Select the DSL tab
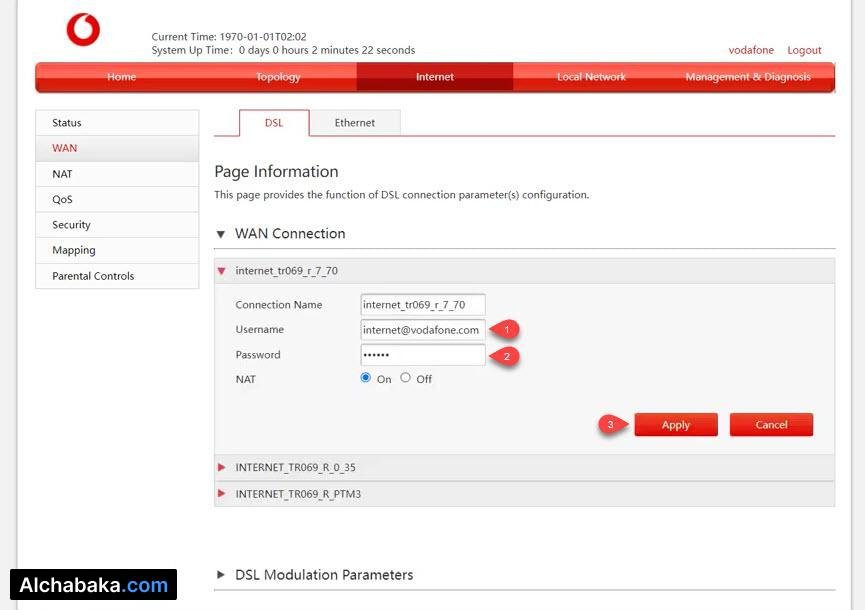This screenshot has height=610, width=865. point(273,122)
